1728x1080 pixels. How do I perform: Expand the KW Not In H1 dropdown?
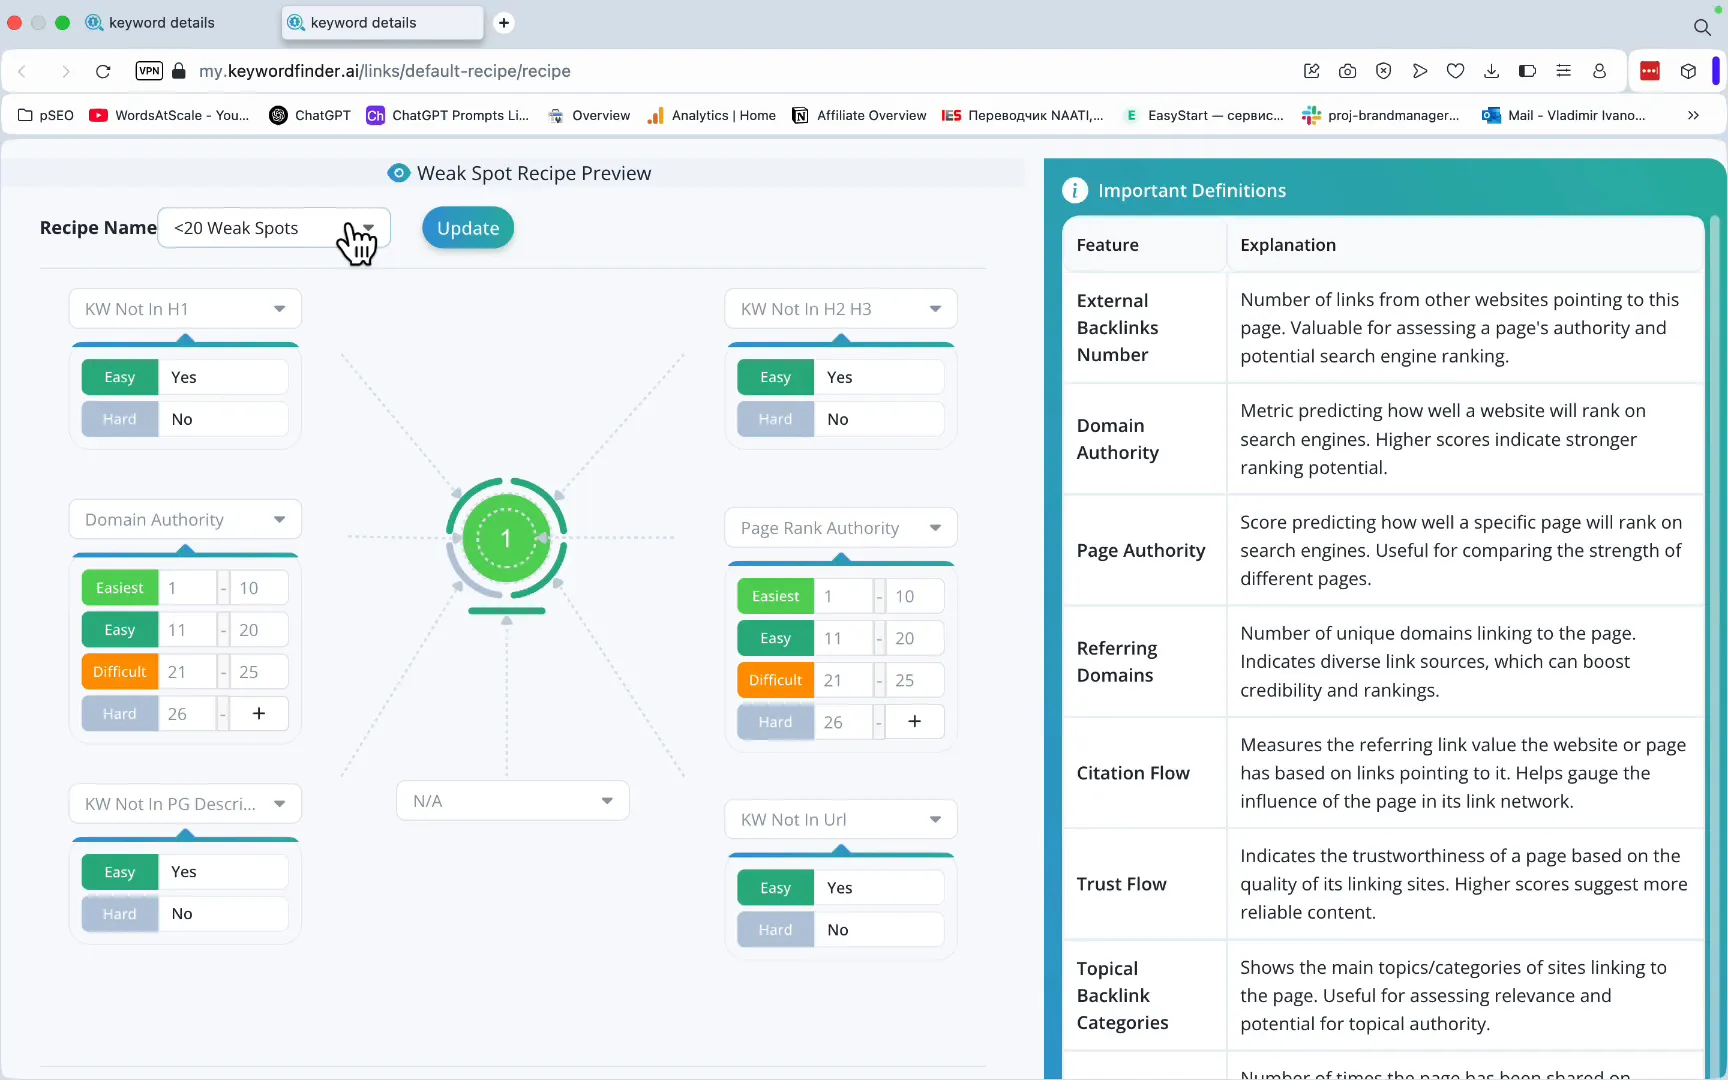(185, 309)
